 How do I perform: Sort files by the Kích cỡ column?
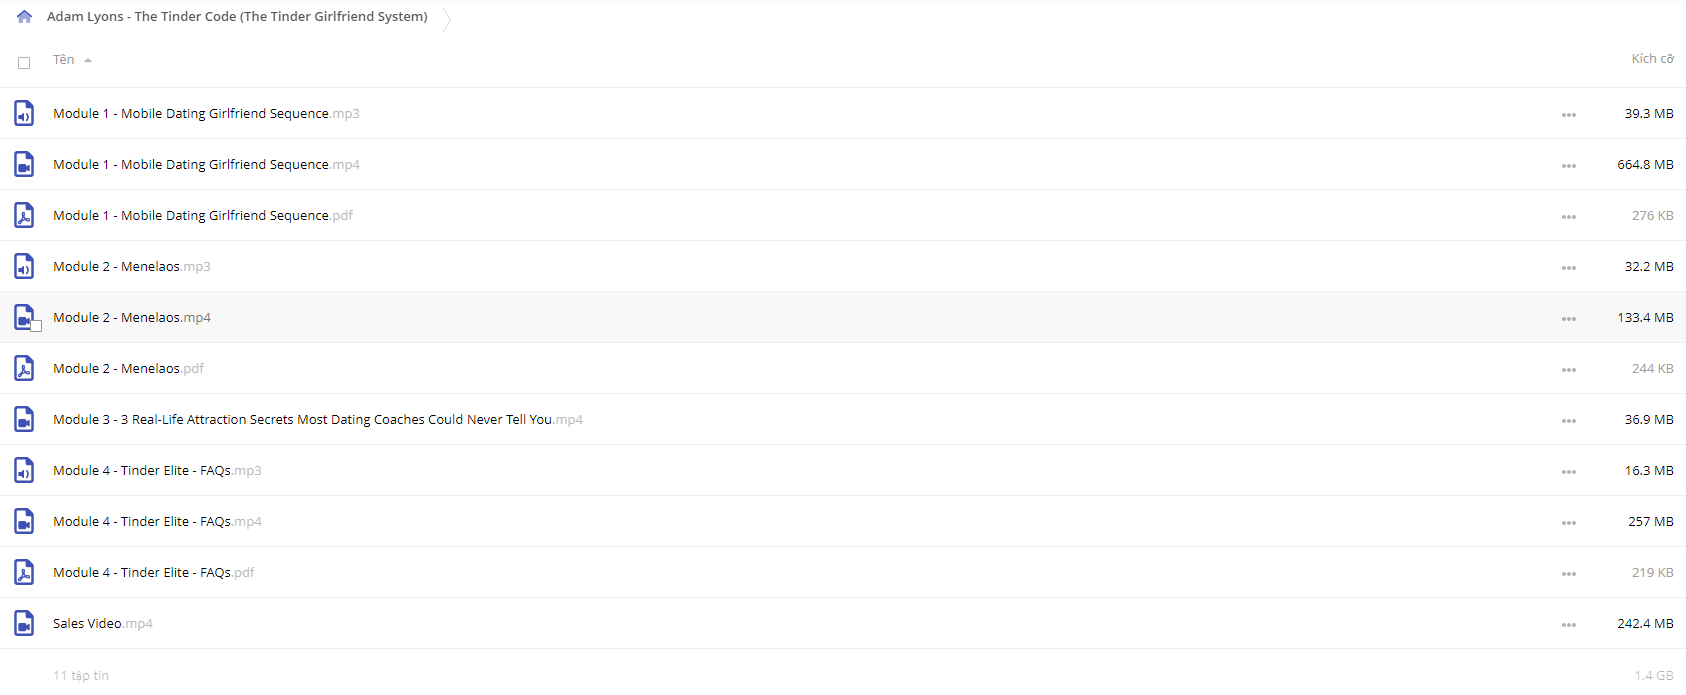[1652, 59]
